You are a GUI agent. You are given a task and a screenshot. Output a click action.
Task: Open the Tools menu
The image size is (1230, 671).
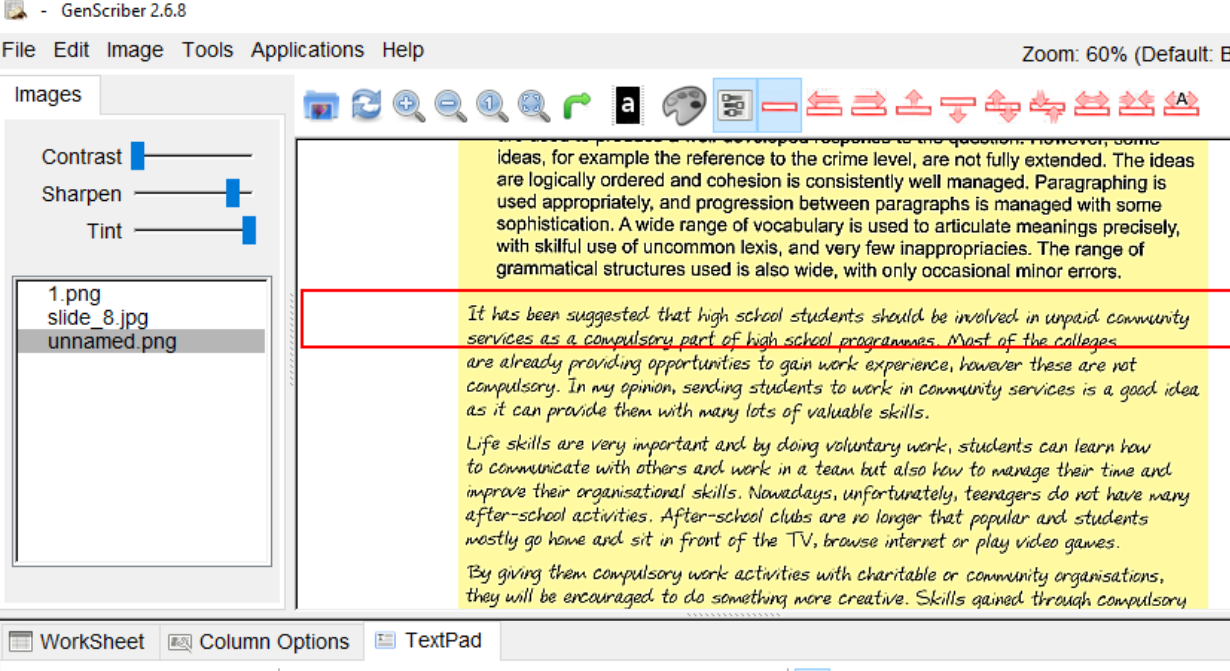coord(207,50)
